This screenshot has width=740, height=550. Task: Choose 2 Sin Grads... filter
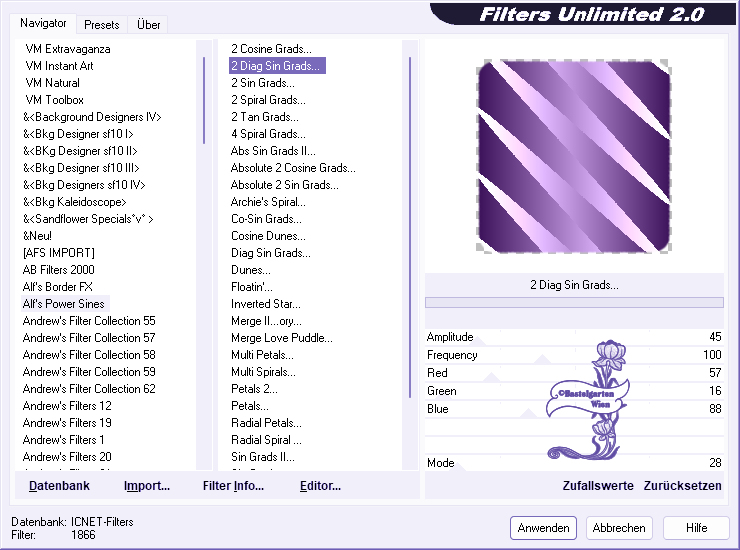click(x=263, y=83)
